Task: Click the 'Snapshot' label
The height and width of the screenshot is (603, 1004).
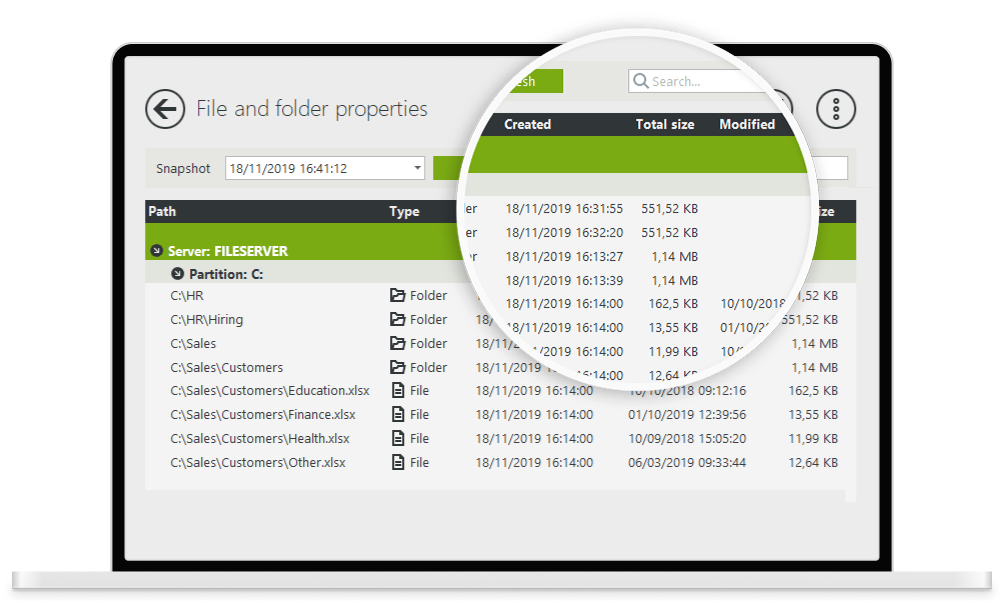Action: pos(183,168)
